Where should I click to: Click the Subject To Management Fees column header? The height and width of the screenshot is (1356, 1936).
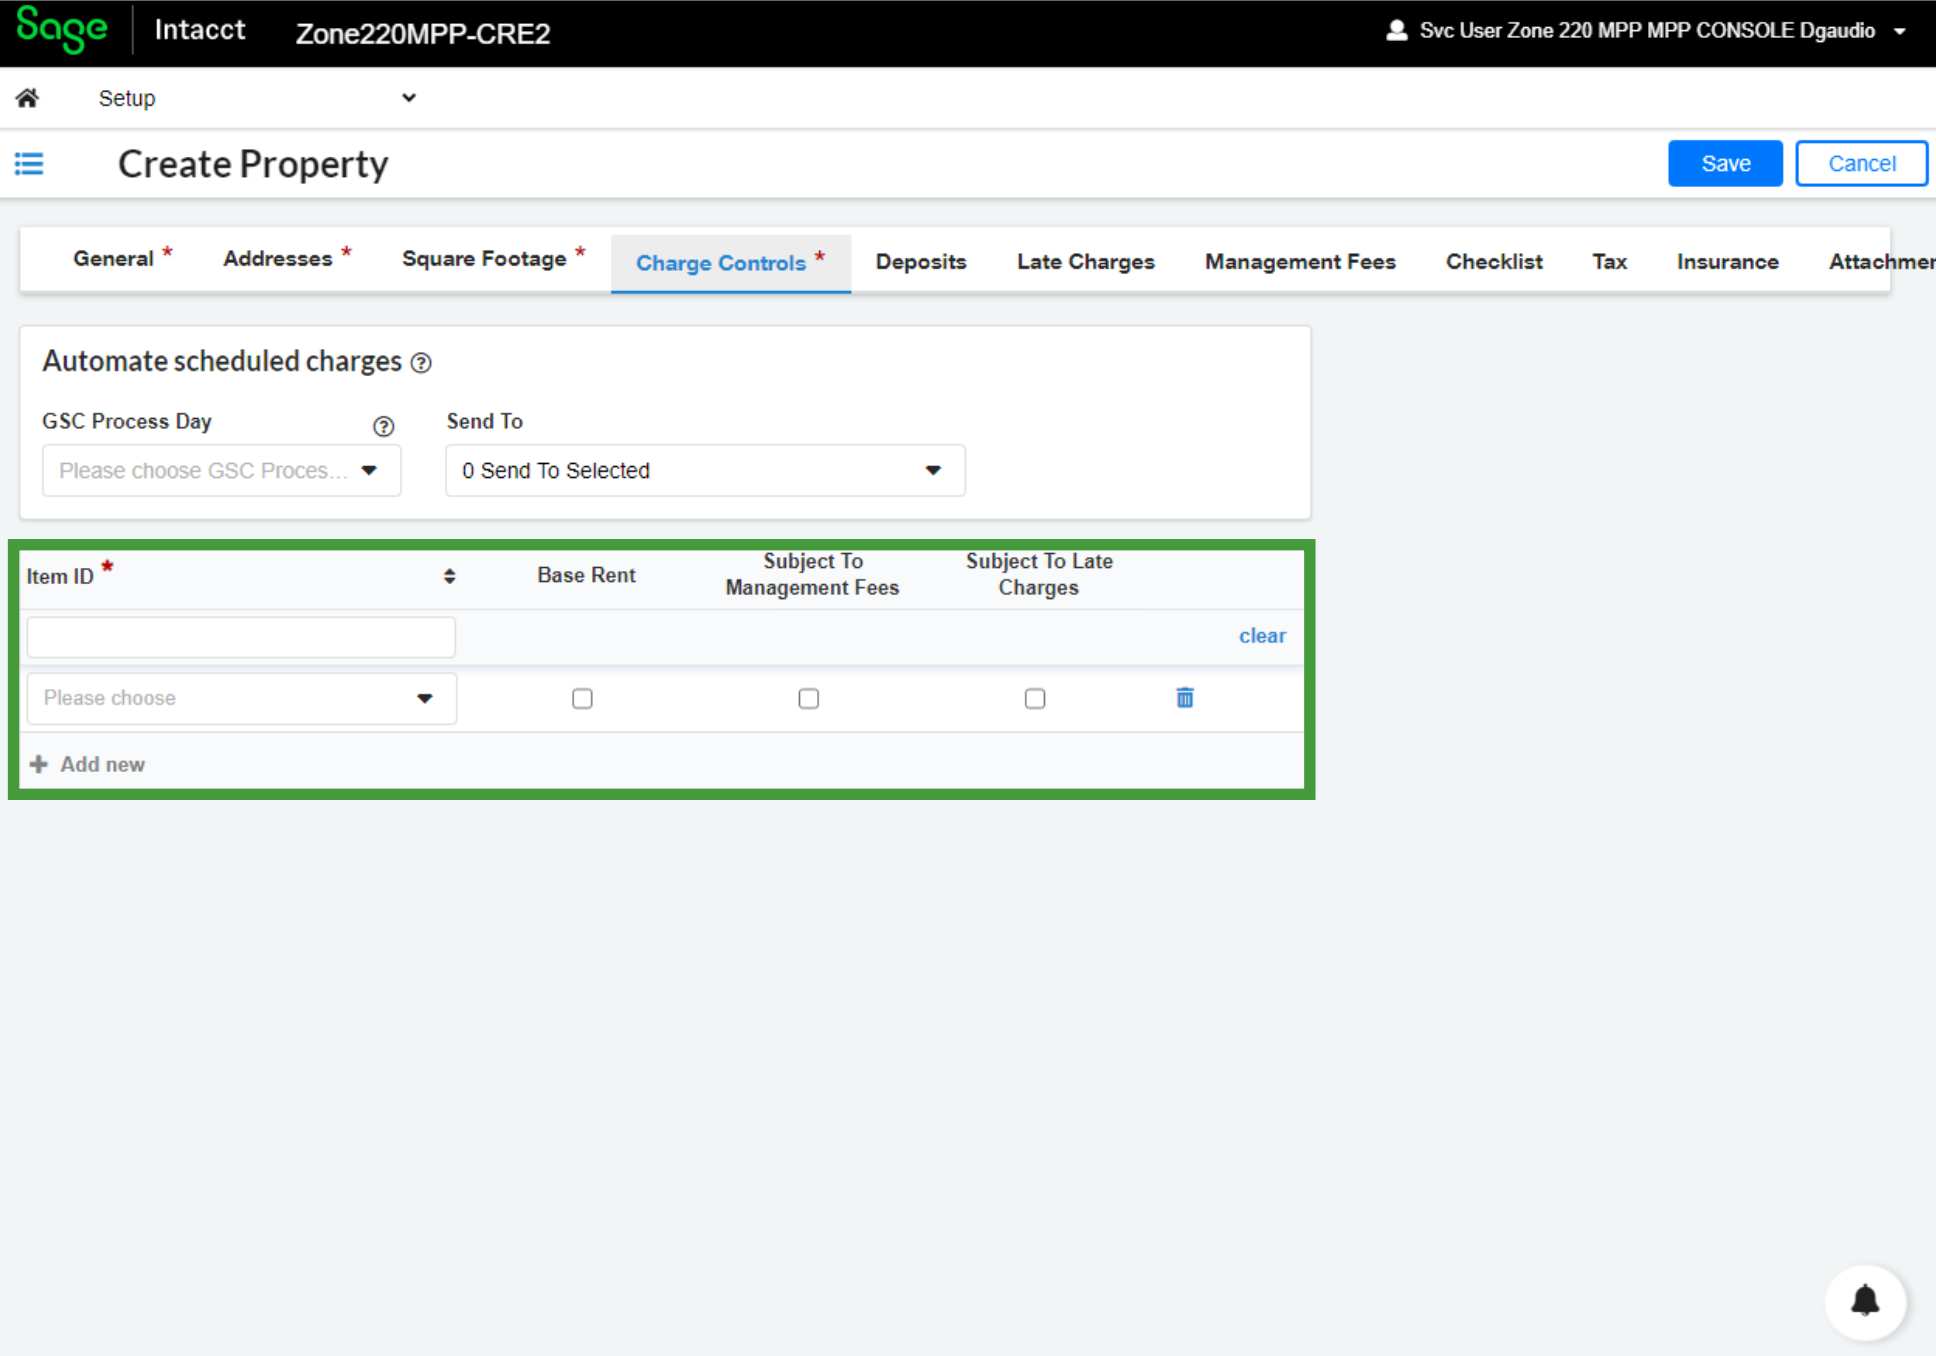[x=812, y=574]
